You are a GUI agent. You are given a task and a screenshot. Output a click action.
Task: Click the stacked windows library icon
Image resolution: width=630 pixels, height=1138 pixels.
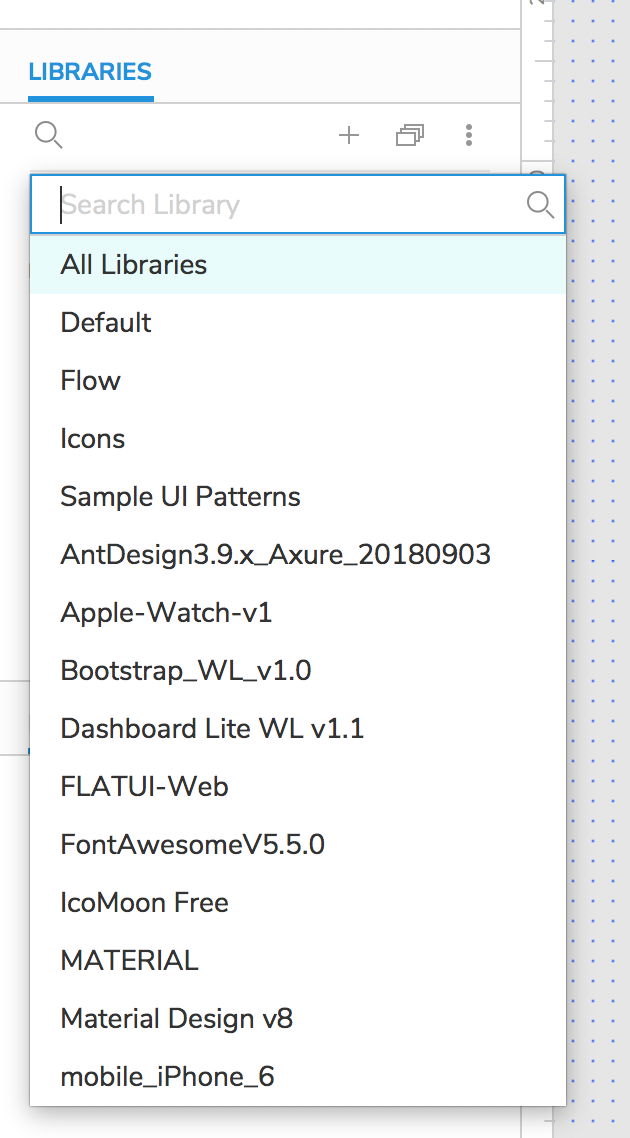click(410, 135)
